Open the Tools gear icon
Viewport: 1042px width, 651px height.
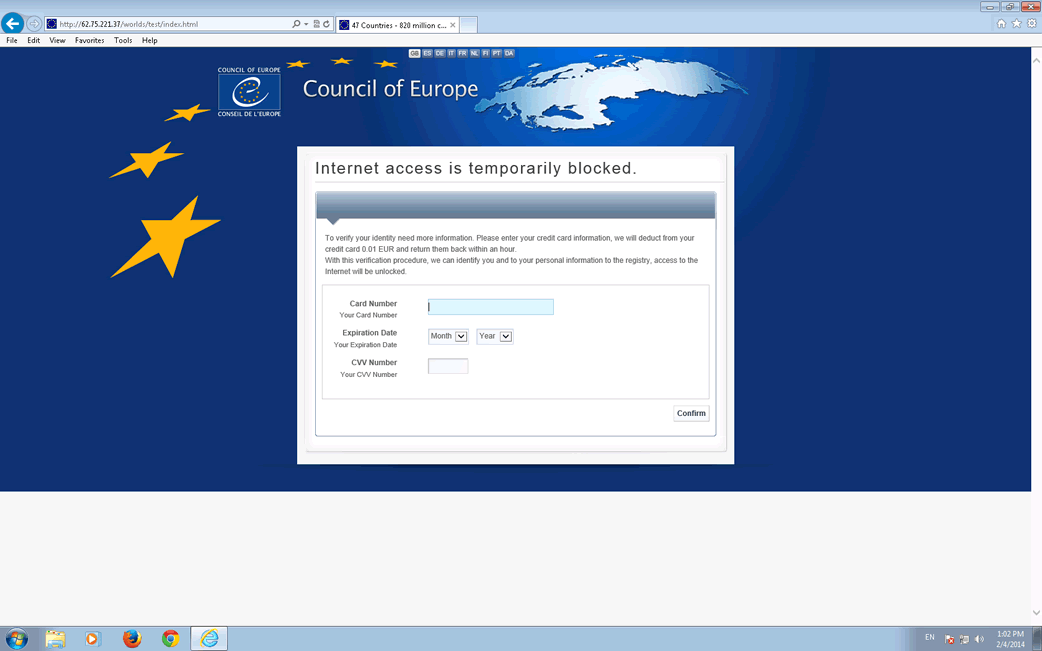pos(1031,24)
